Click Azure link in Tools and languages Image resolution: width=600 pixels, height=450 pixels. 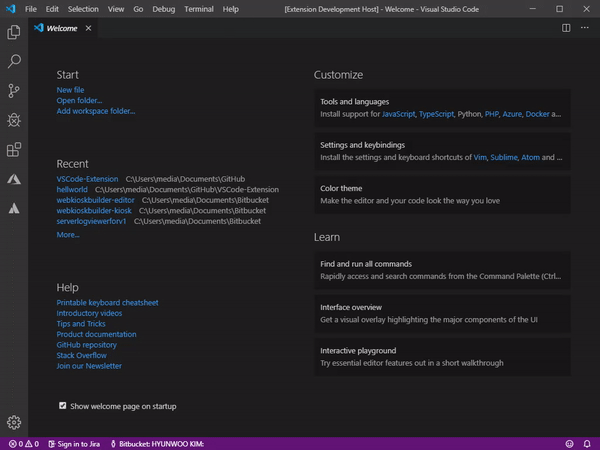512,114
